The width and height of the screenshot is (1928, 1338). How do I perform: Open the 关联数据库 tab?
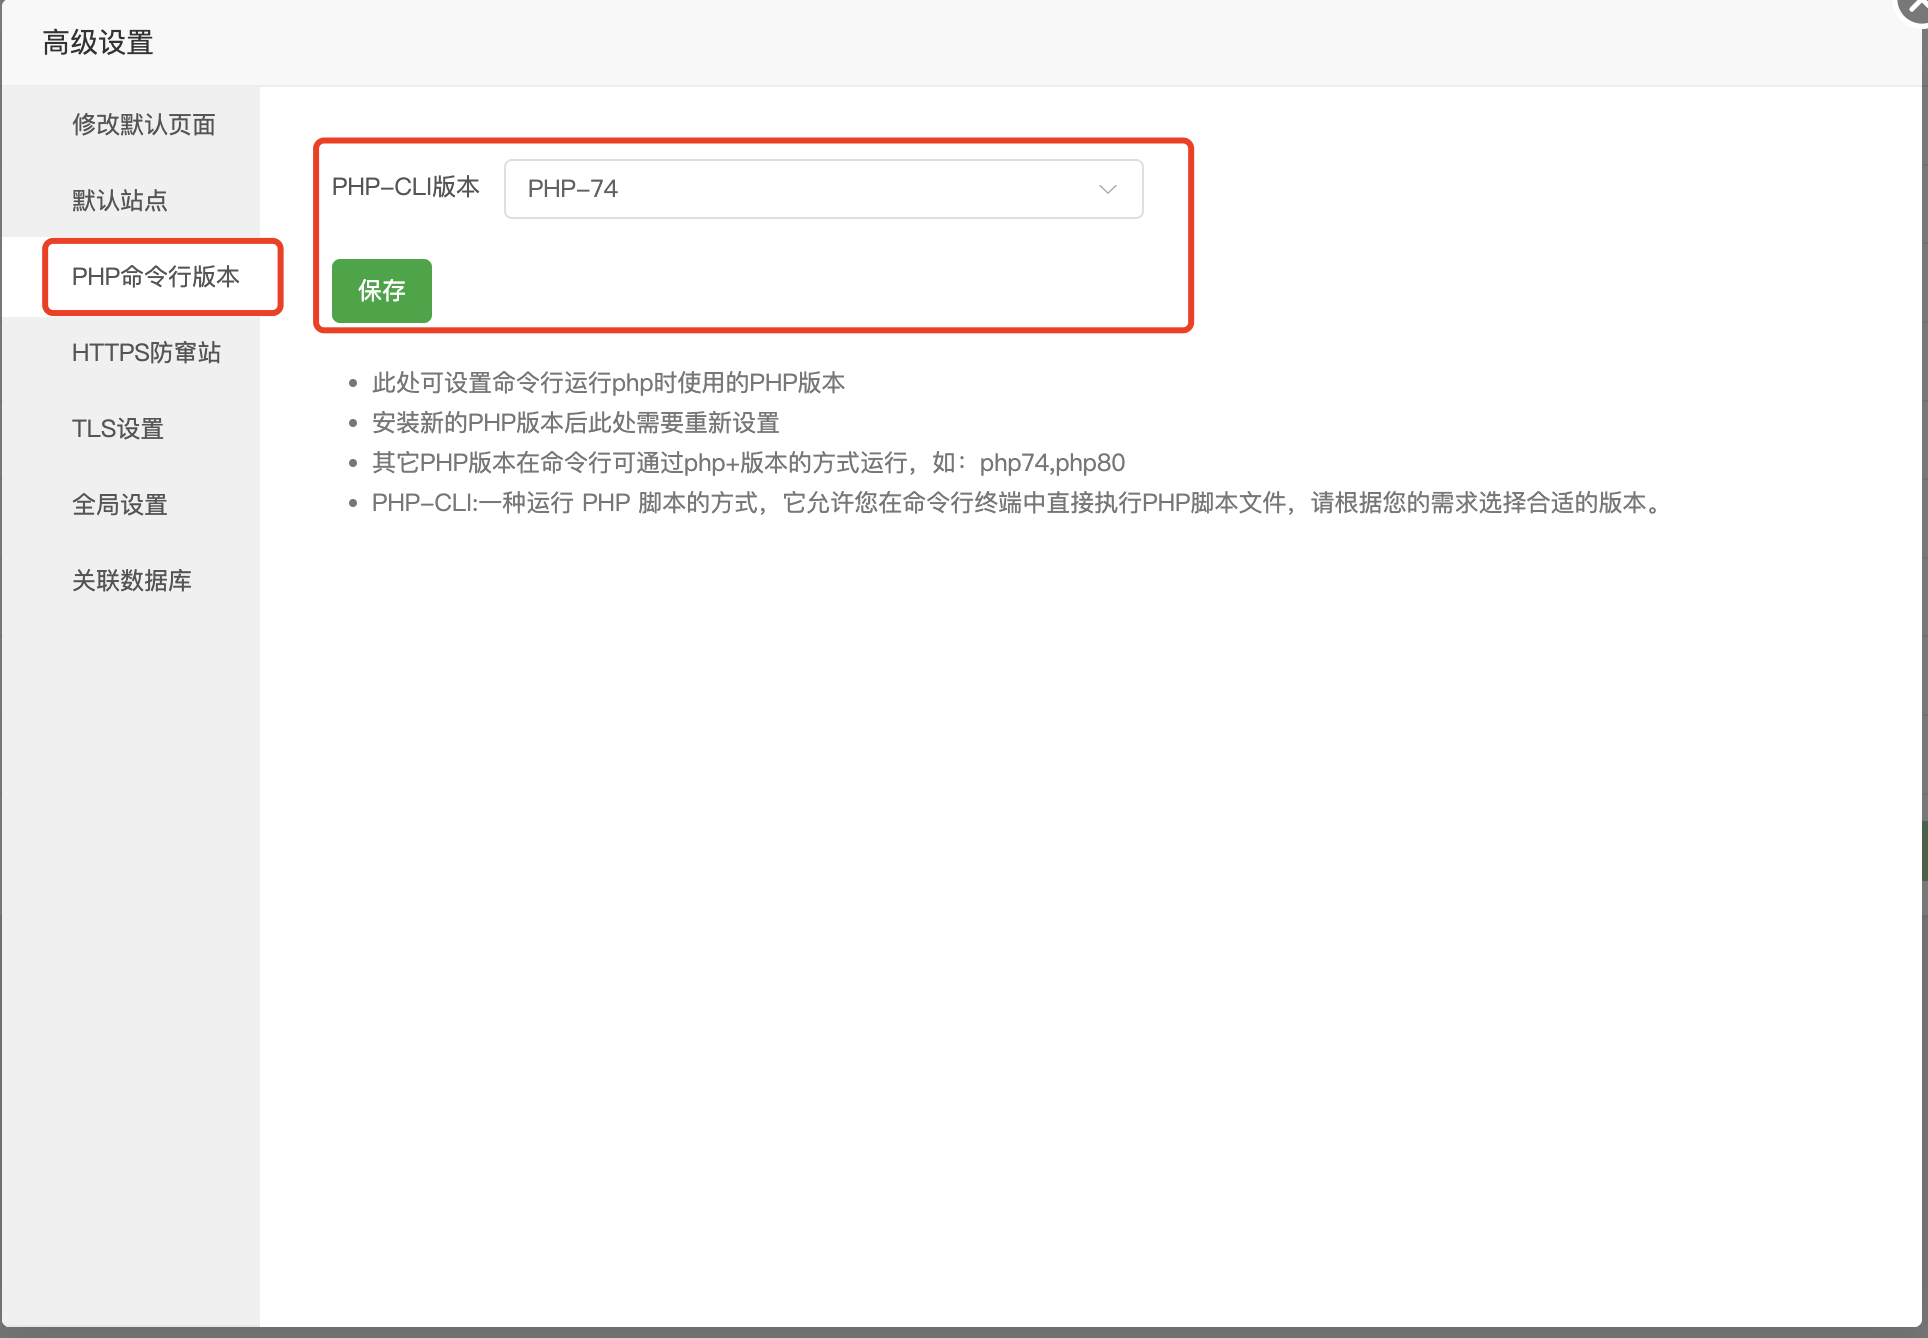pyautogui.click(x=131, y=581)
